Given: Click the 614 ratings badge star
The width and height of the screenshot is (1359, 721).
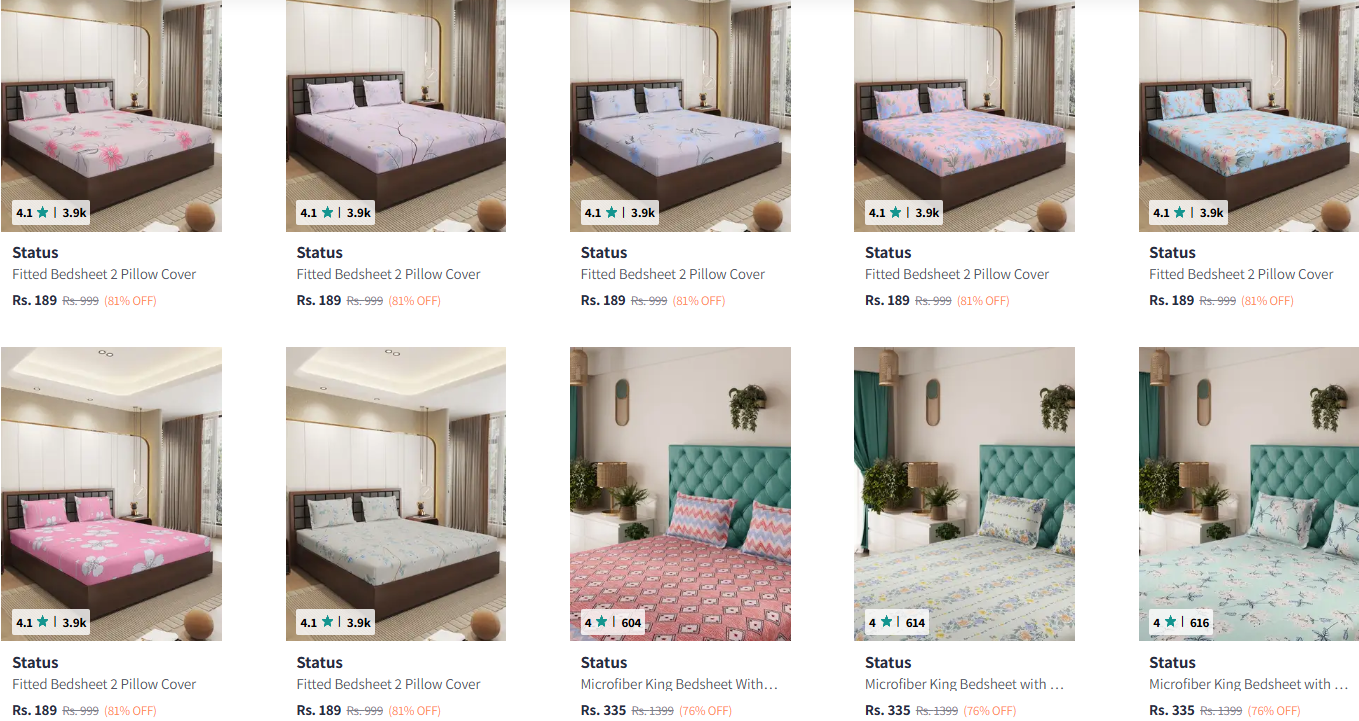Looking at the screenshot, I should [x=886, y=622].
